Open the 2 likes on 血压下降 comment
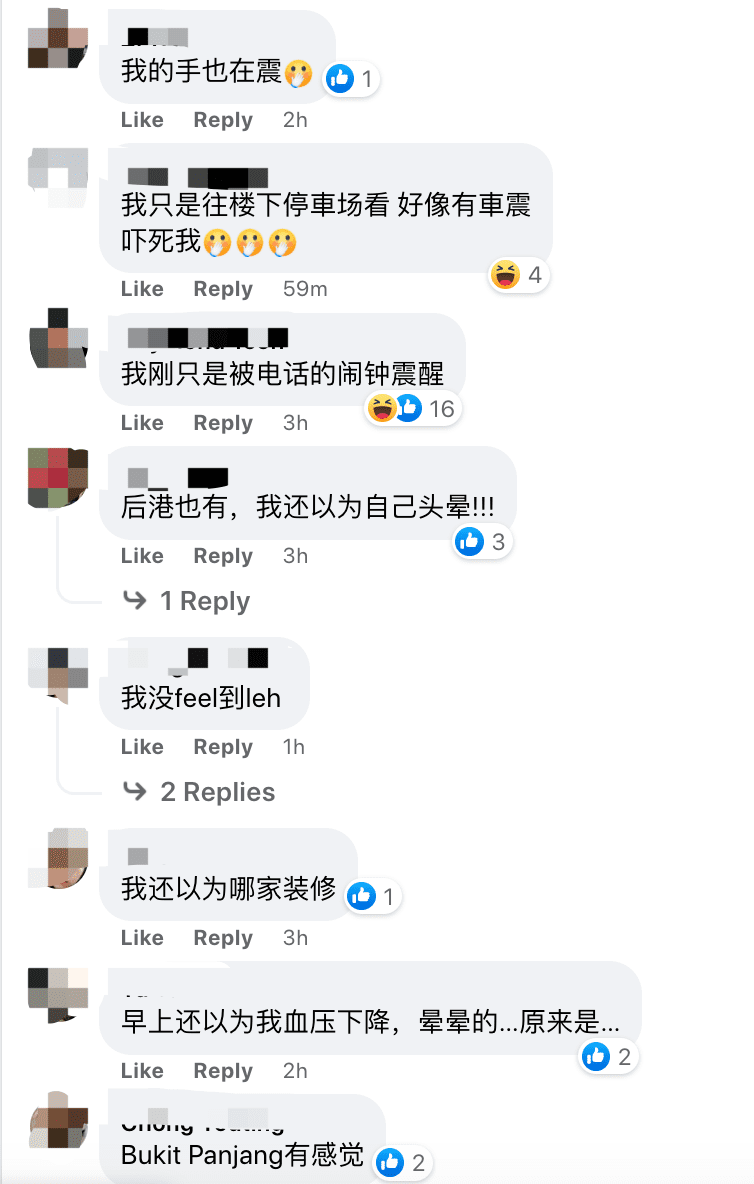 (609, 1056)
